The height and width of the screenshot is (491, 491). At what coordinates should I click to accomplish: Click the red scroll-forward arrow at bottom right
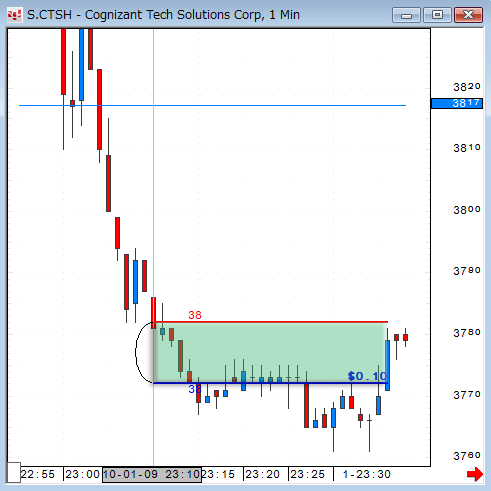pyautogui.click(x=475, y=474)
